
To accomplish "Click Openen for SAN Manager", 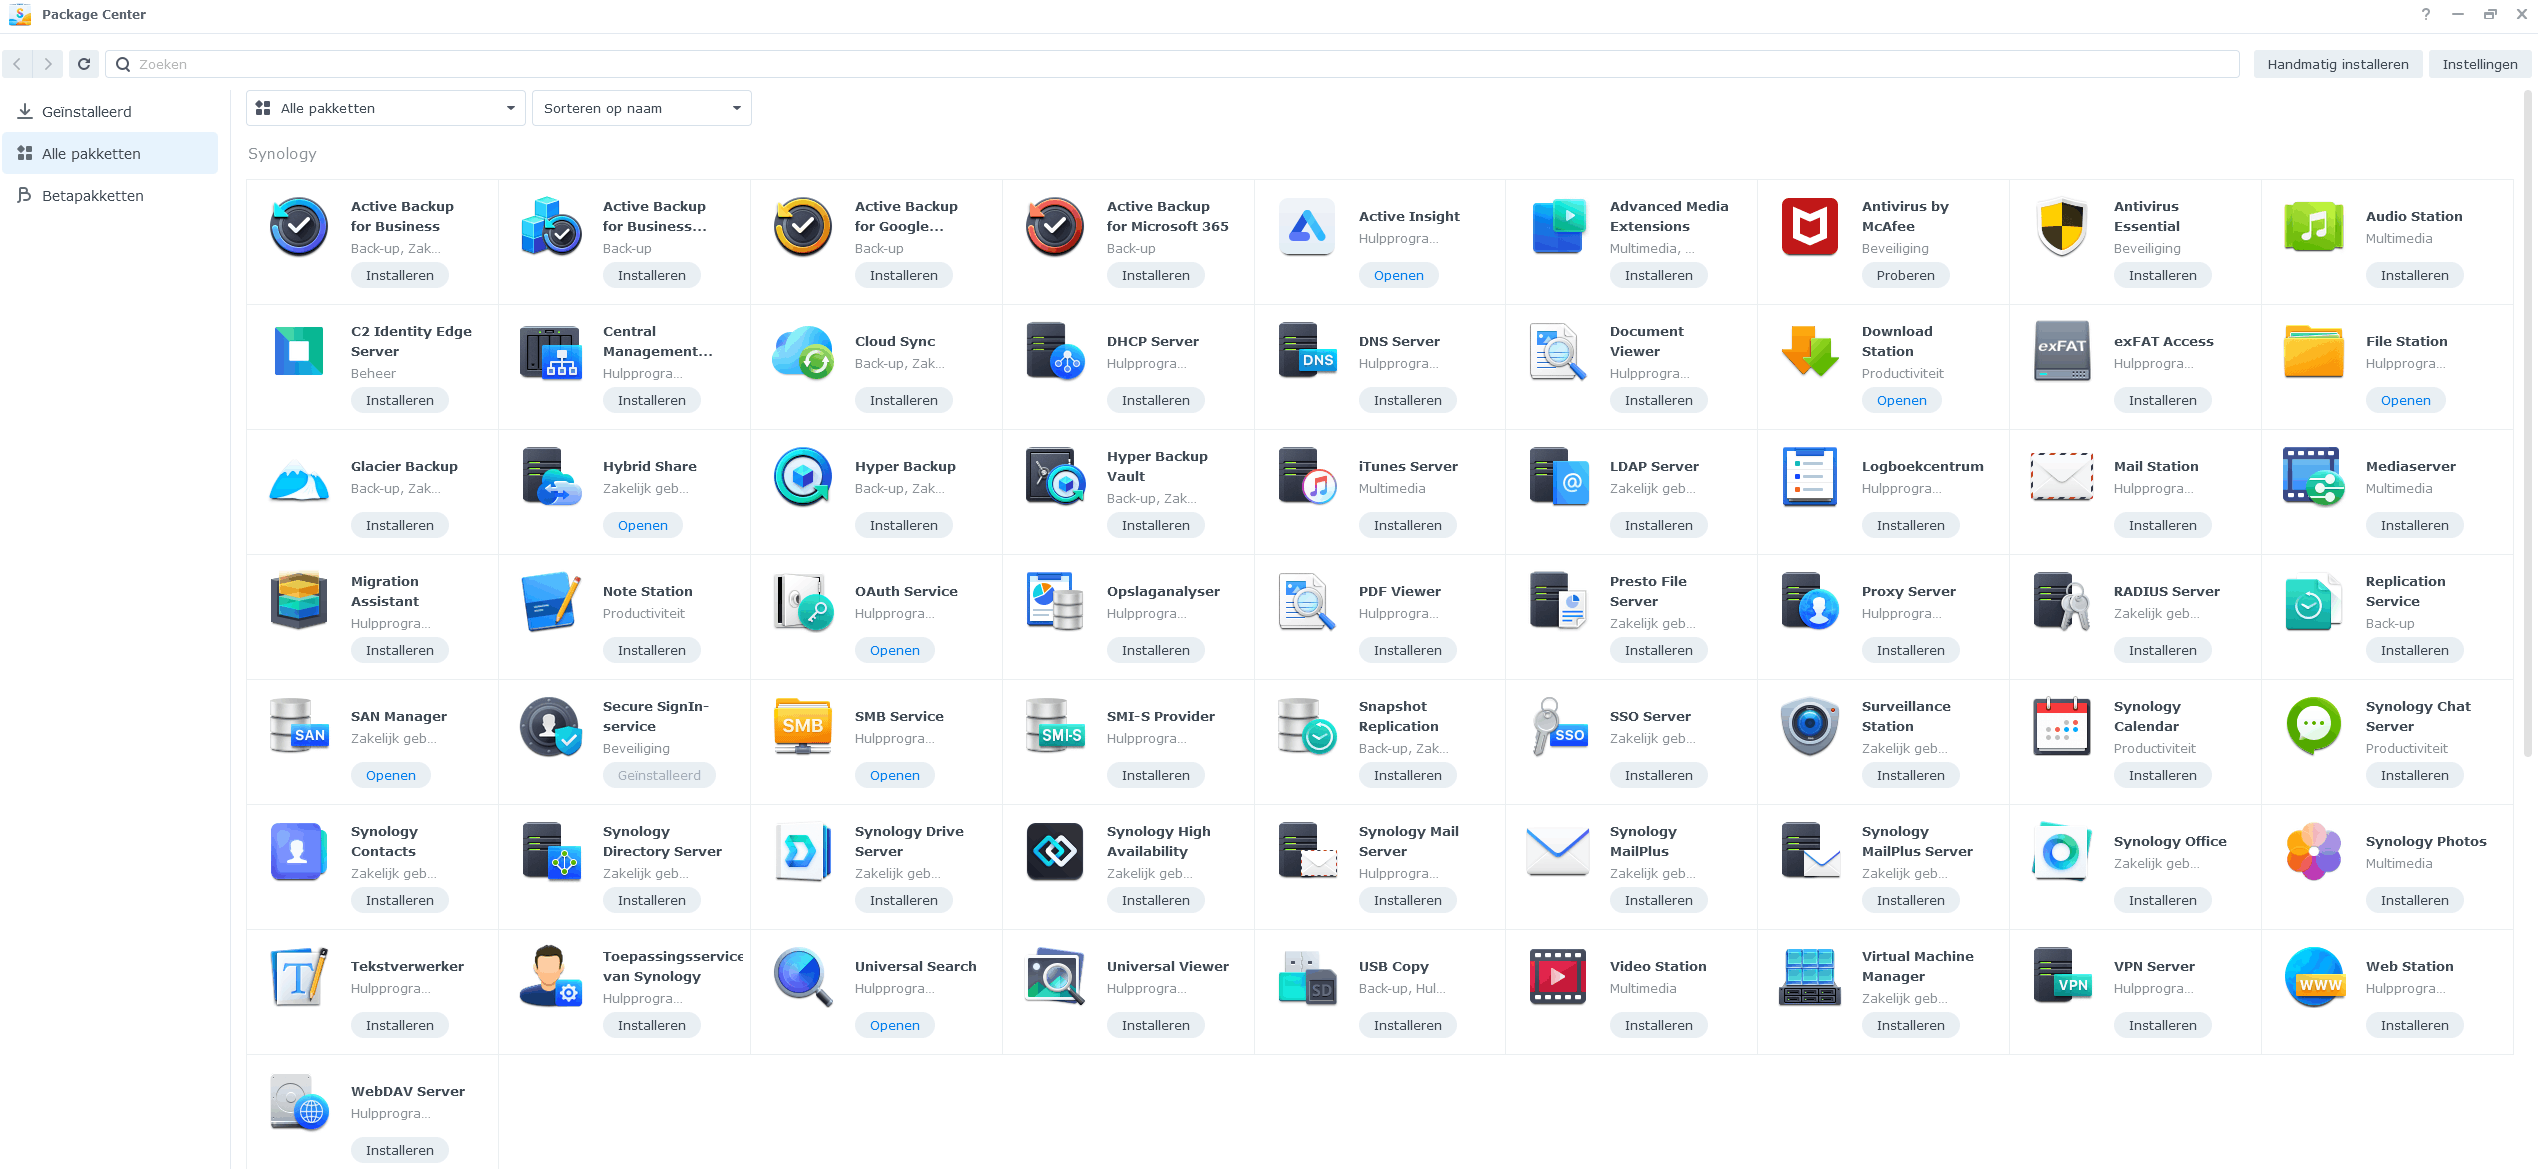I will coord(390,775).
